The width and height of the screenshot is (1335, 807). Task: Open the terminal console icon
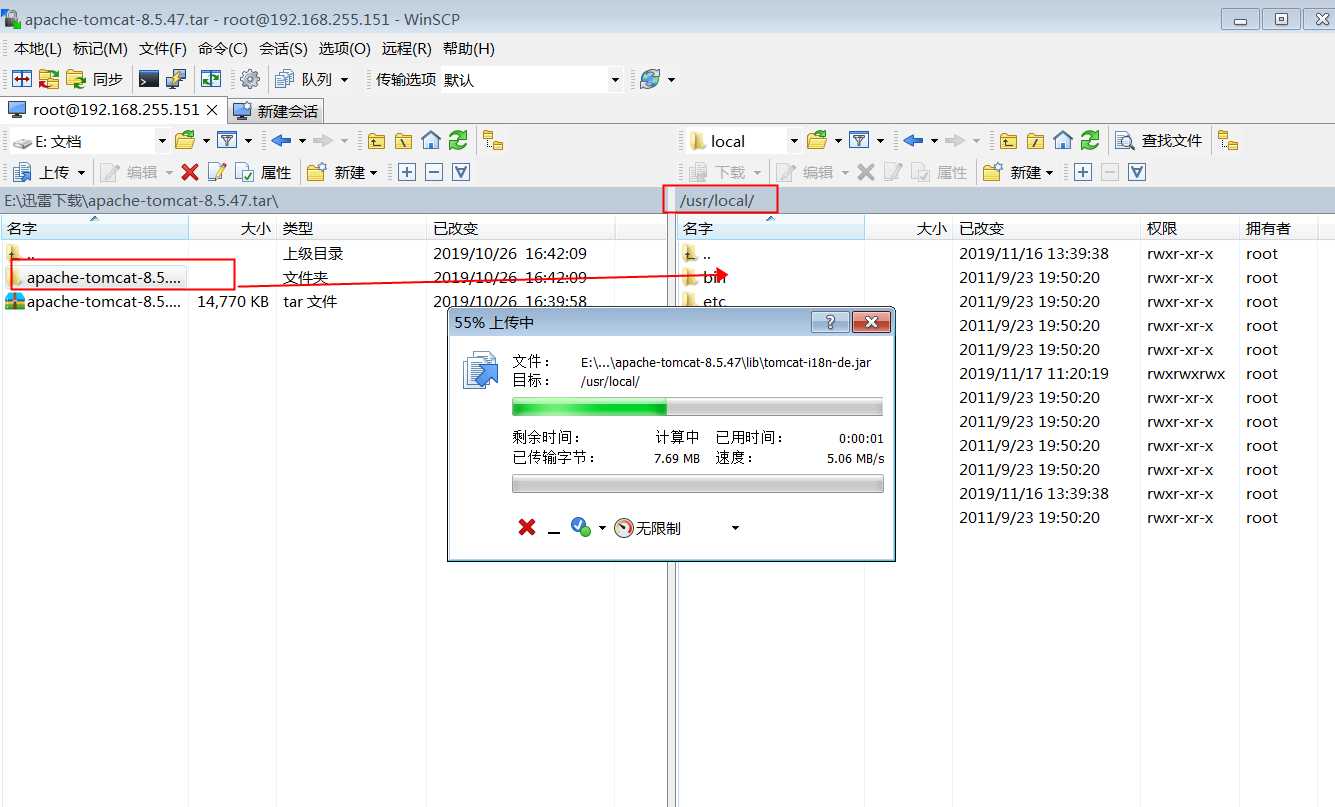(x=149, y=79)
